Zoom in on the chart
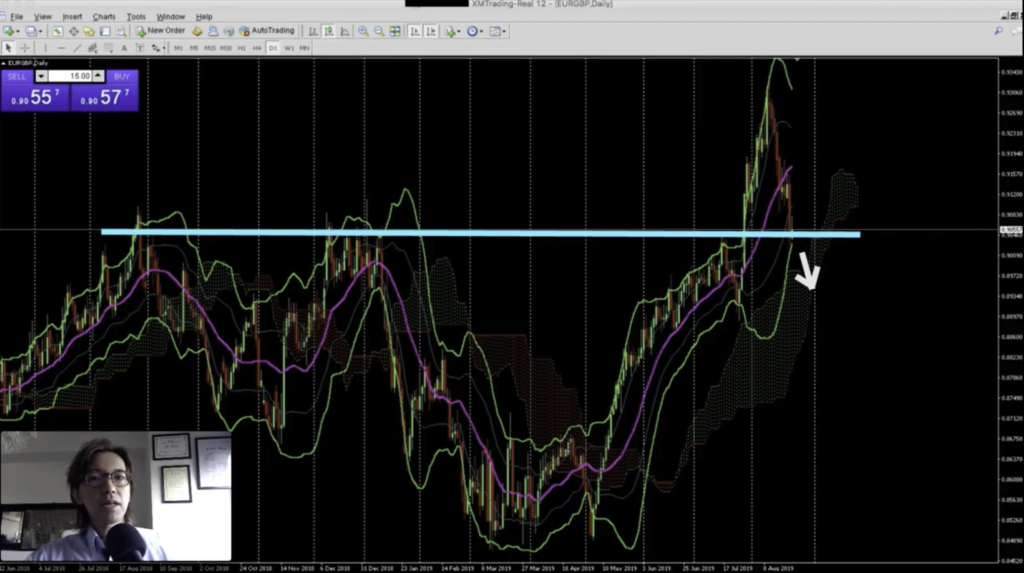Viewport: 1024px width, 573px height. [x=363, y=31]
